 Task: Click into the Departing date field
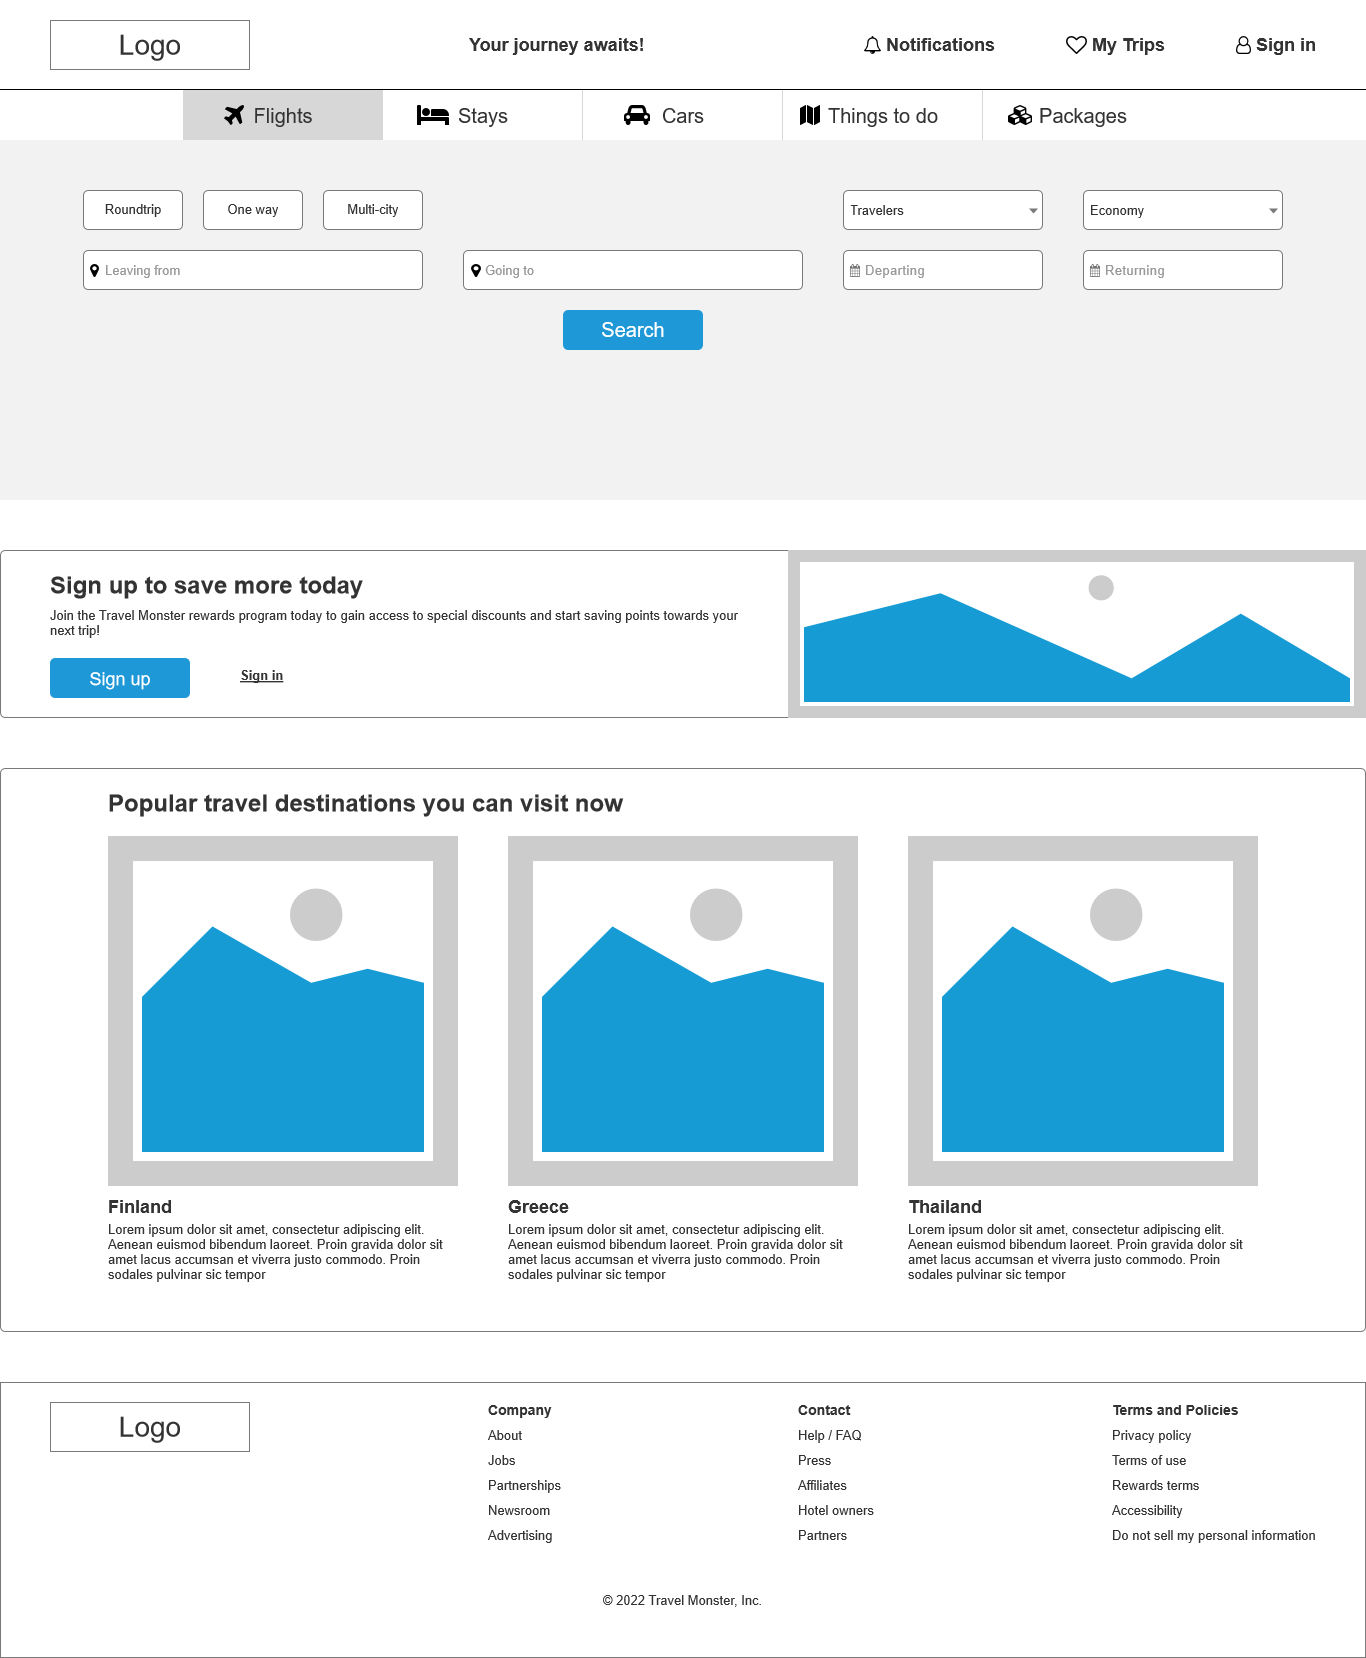click(x=943, y=270)
